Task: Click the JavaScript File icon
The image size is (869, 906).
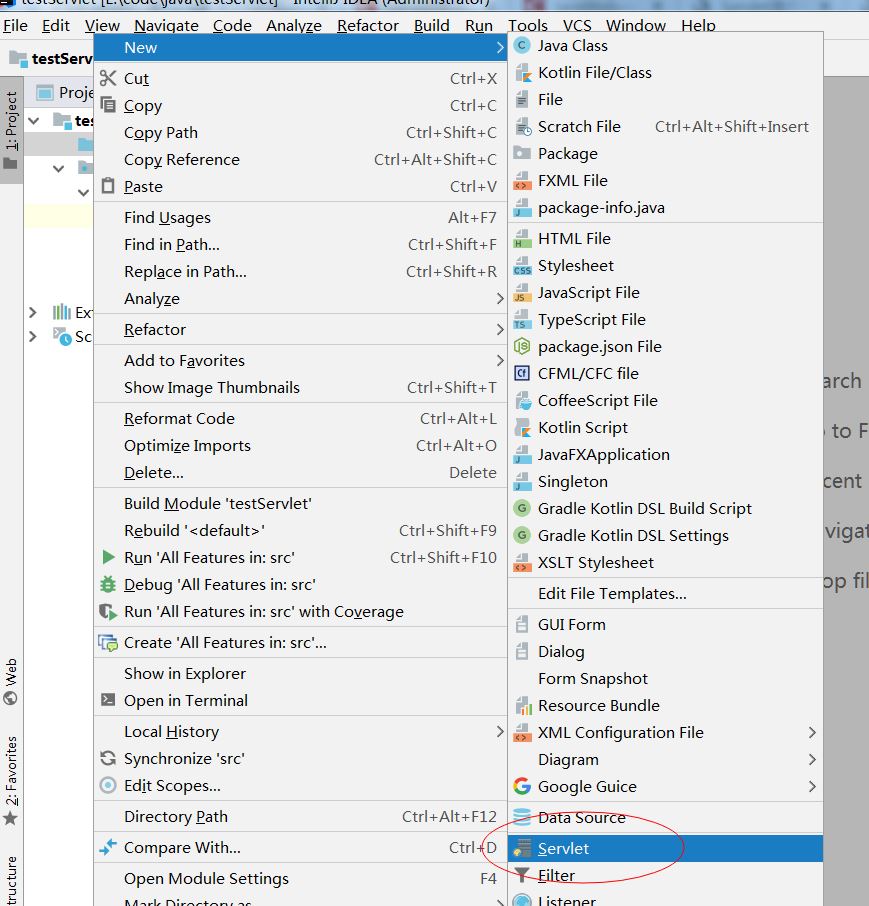Action: (522, 293)
